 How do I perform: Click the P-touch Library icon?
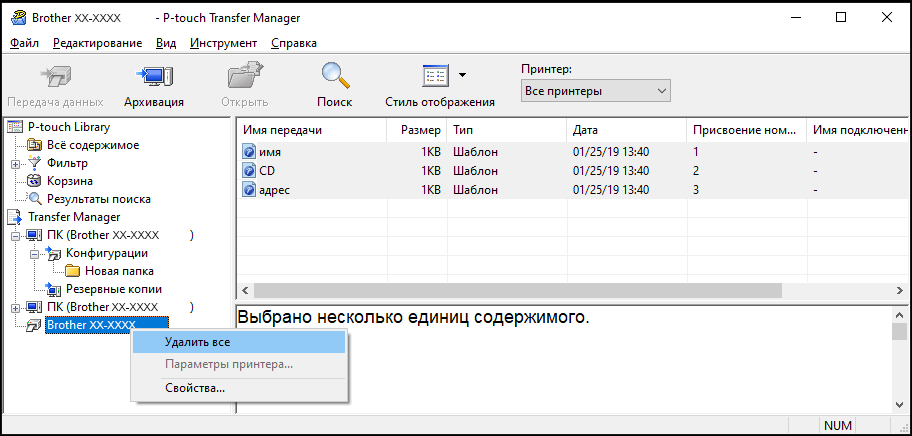[x=15, y=127]
